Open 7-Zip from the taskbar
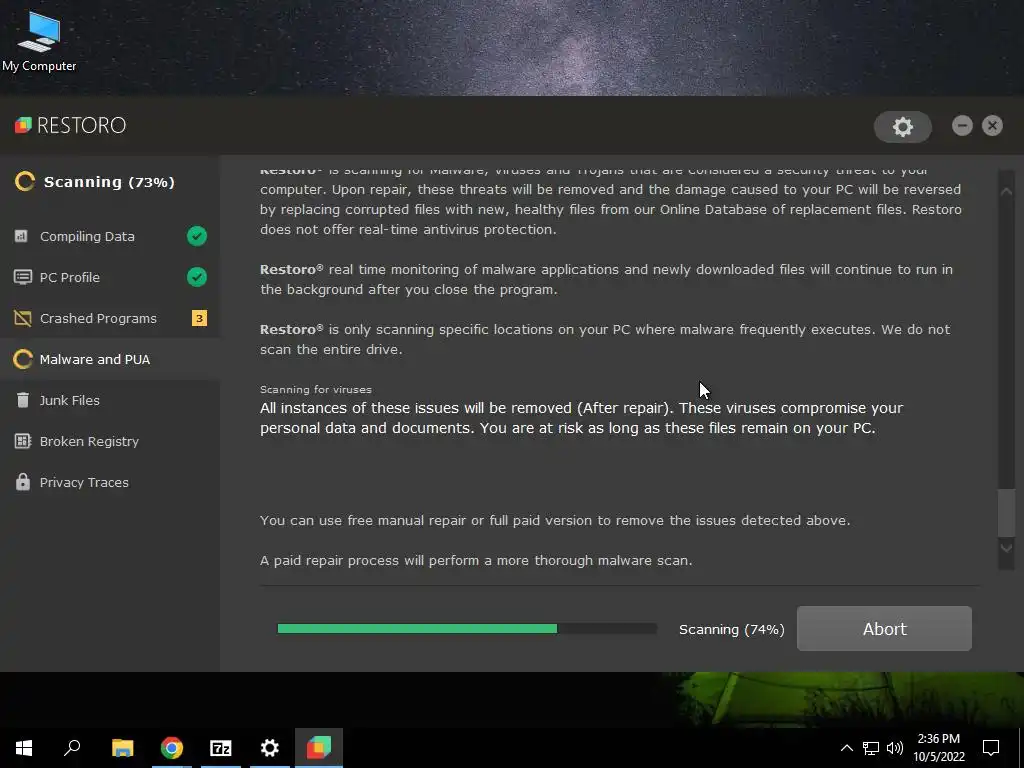 point(221,748)
